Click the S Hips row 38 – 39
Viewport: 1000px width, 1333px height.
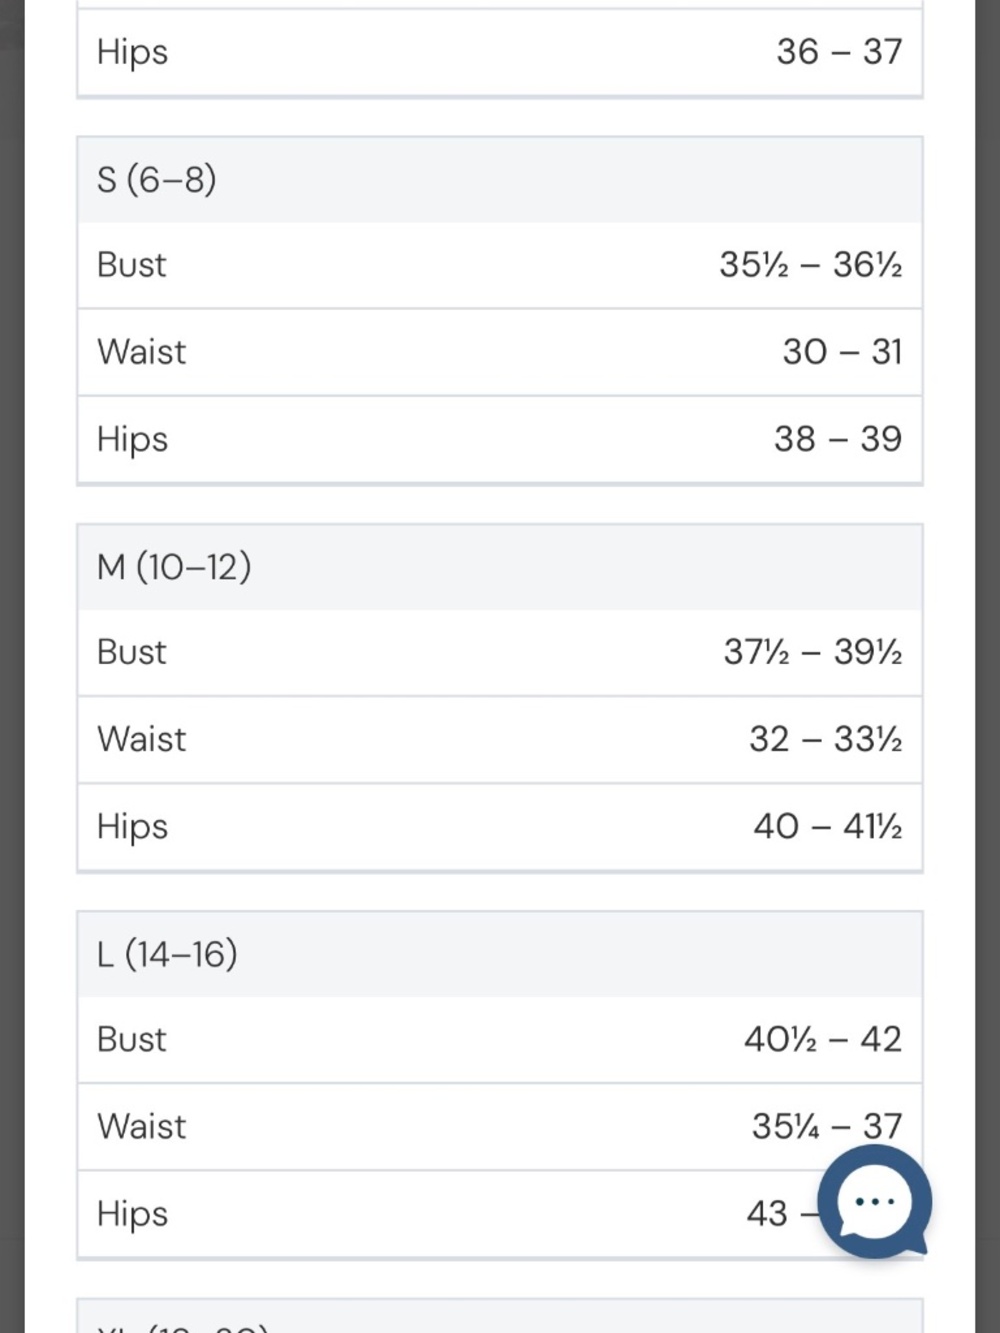coord(500,439)
